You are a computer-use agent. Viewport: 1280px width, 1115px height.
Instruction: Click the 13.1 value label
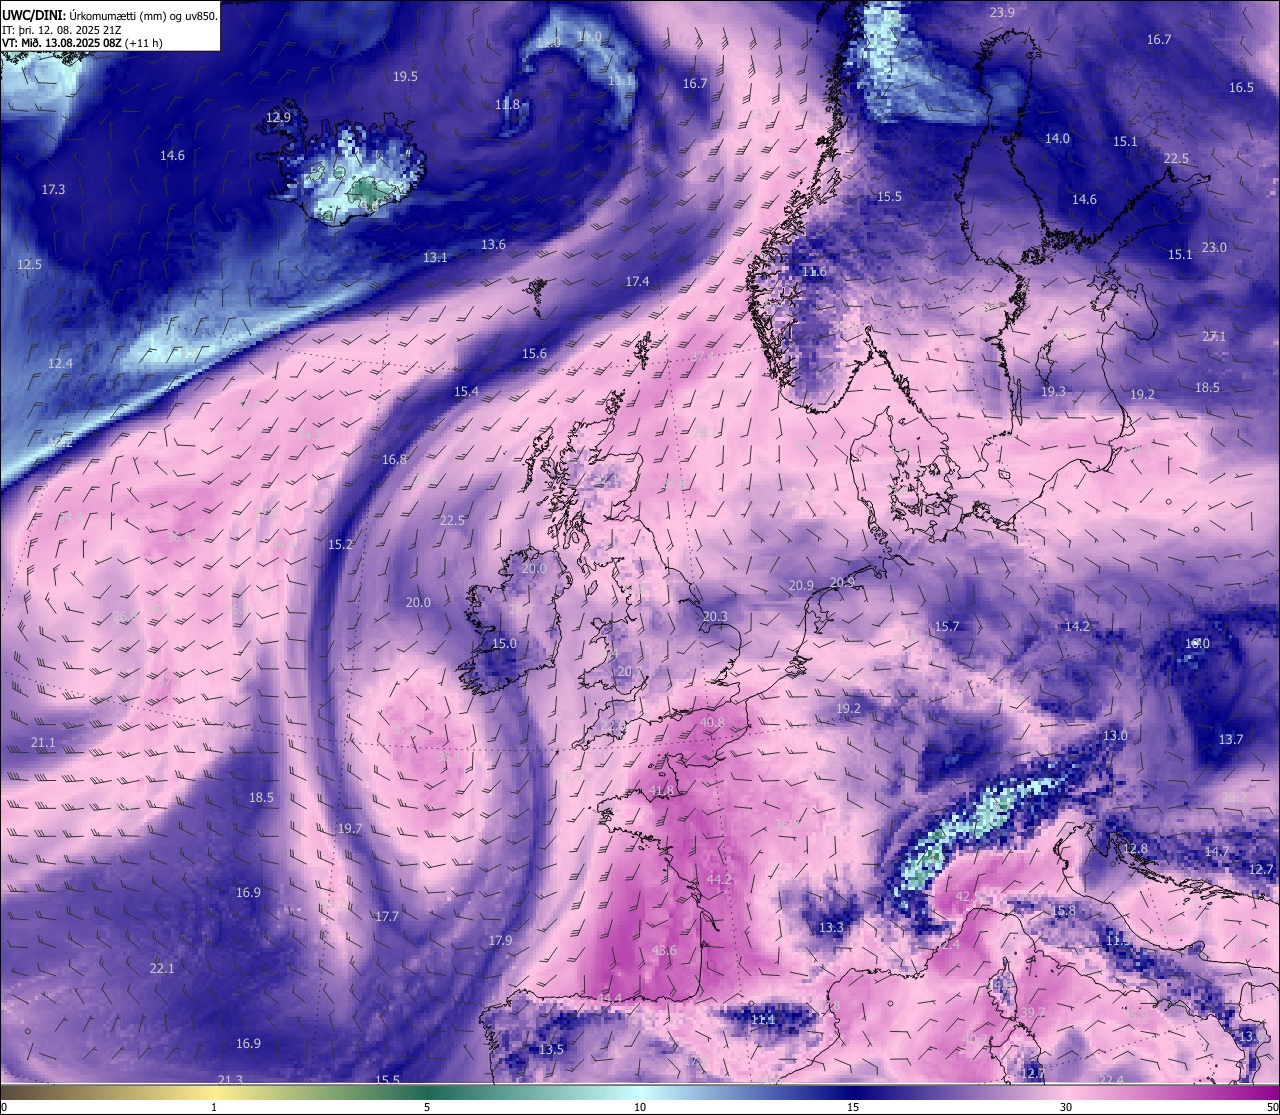pyautogui.click(x=435, y=258)
